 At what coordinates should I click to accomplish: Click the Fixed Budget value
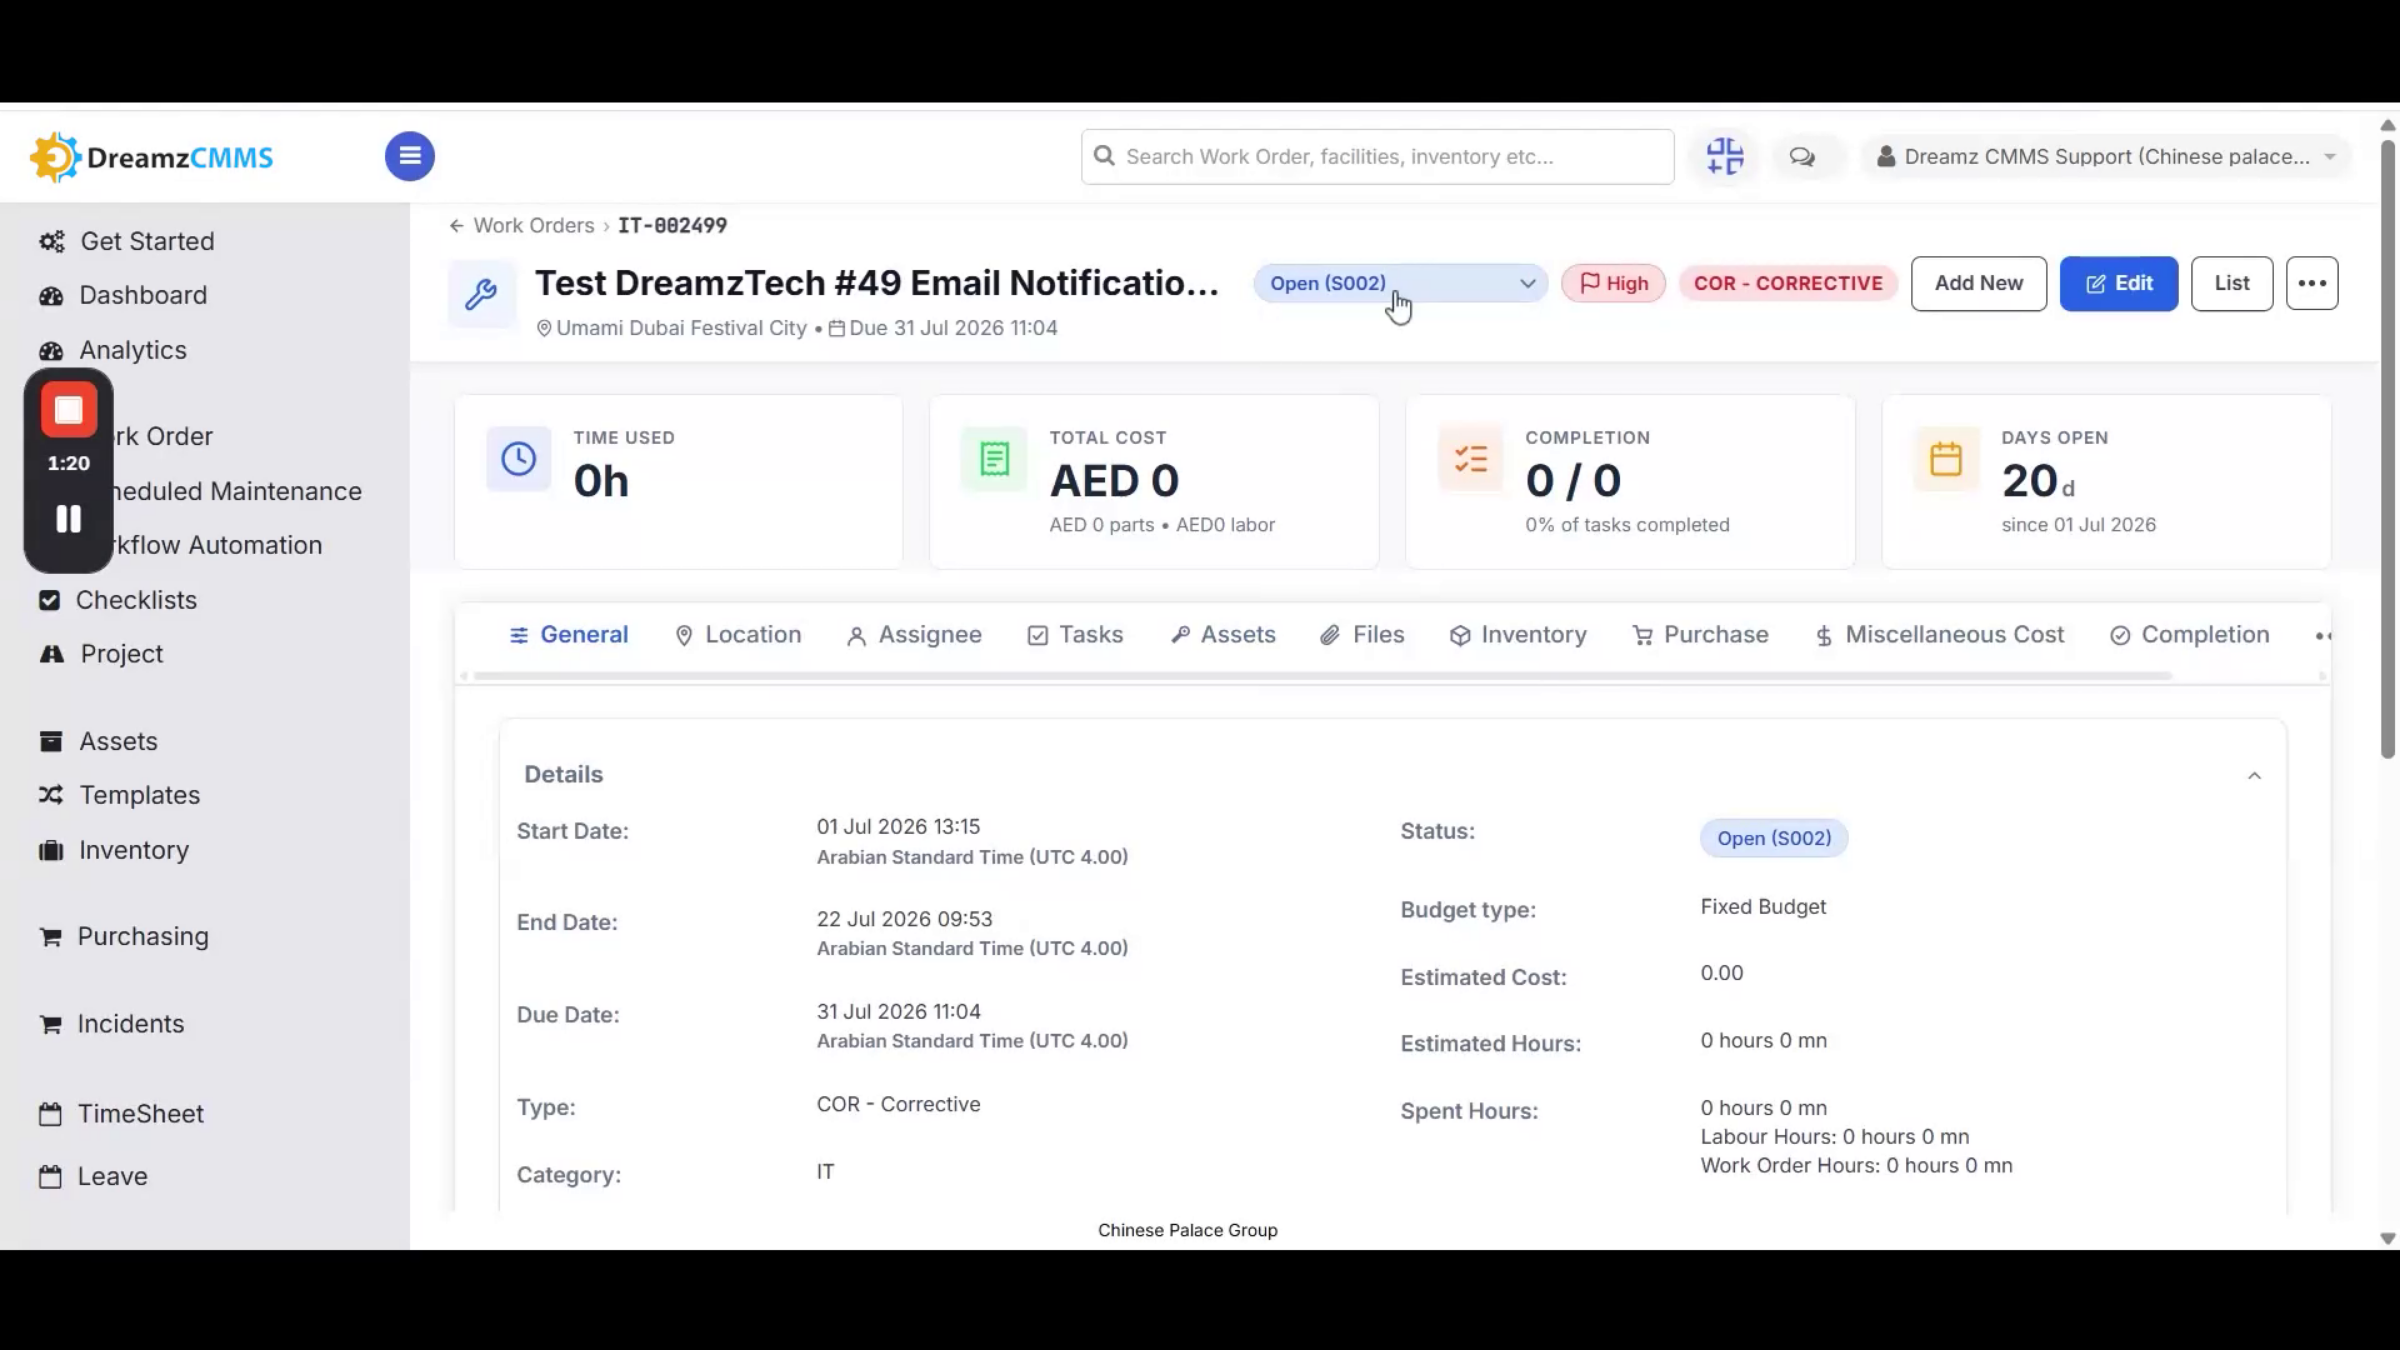1763,907
